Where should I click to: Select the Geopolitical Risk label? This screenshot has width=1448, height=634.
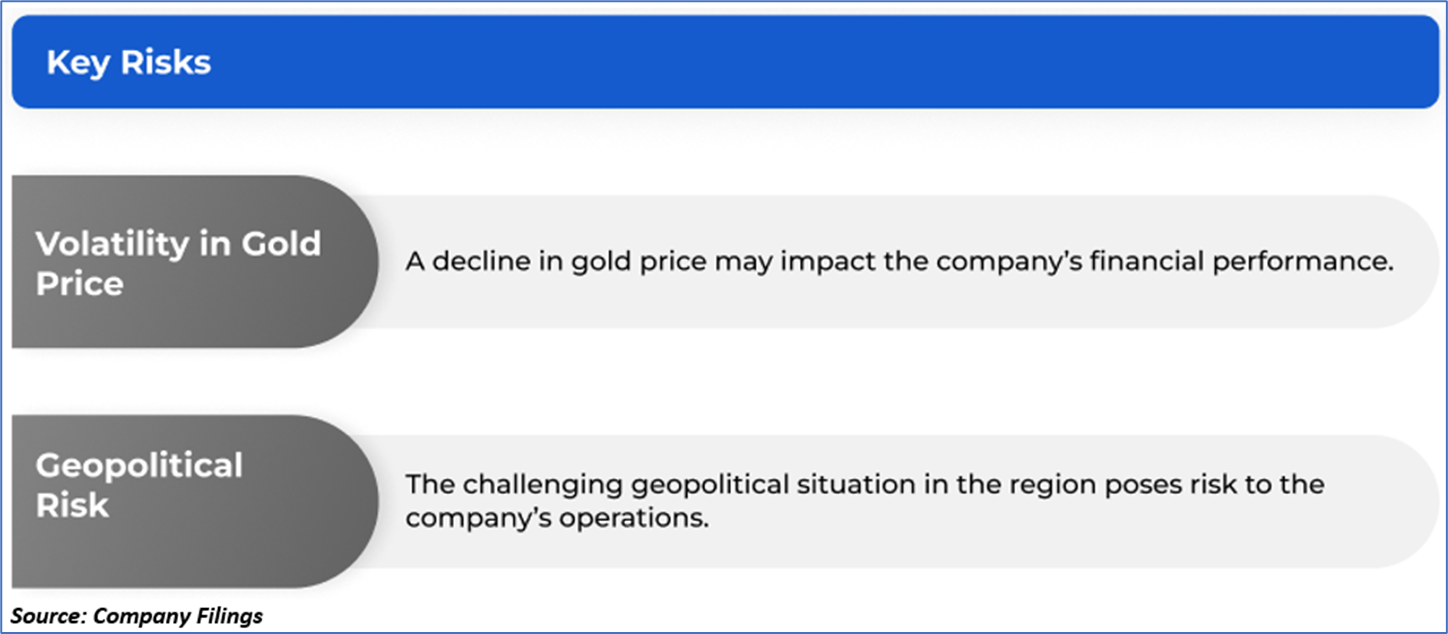pos(139,485)
